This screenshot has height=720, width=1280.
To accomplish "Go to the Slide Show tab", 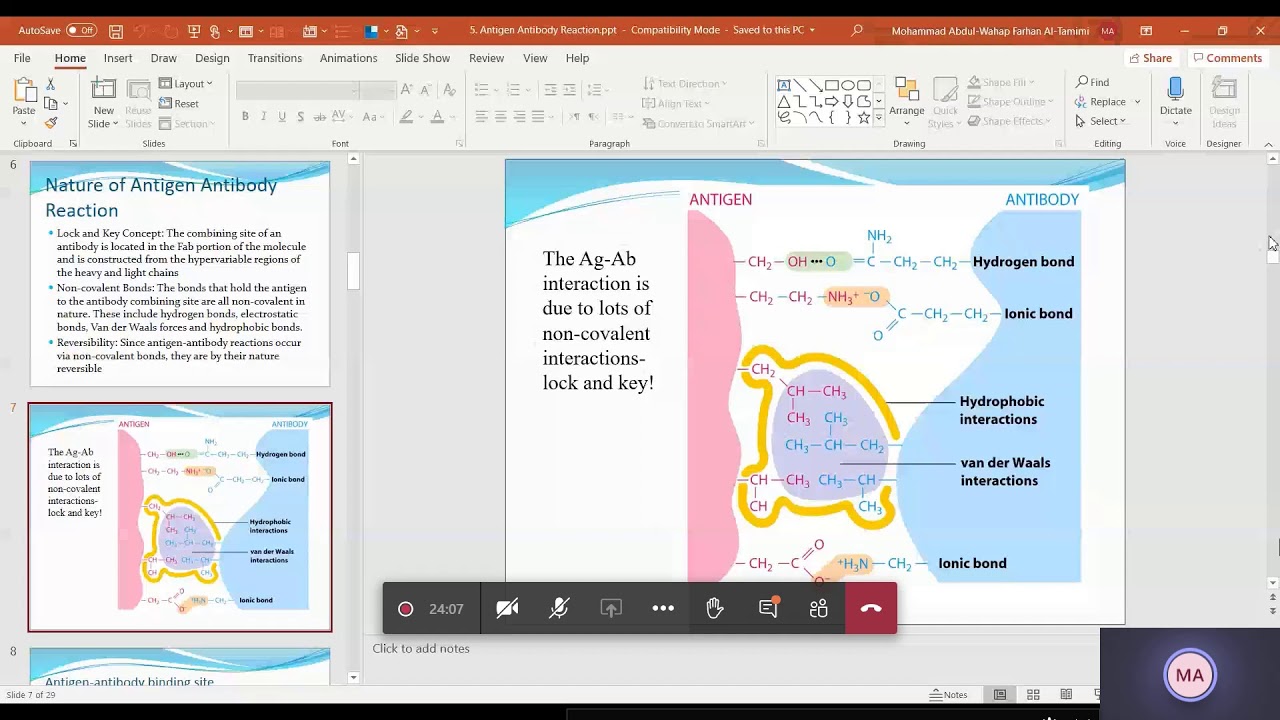I will [x=422, y=58].
